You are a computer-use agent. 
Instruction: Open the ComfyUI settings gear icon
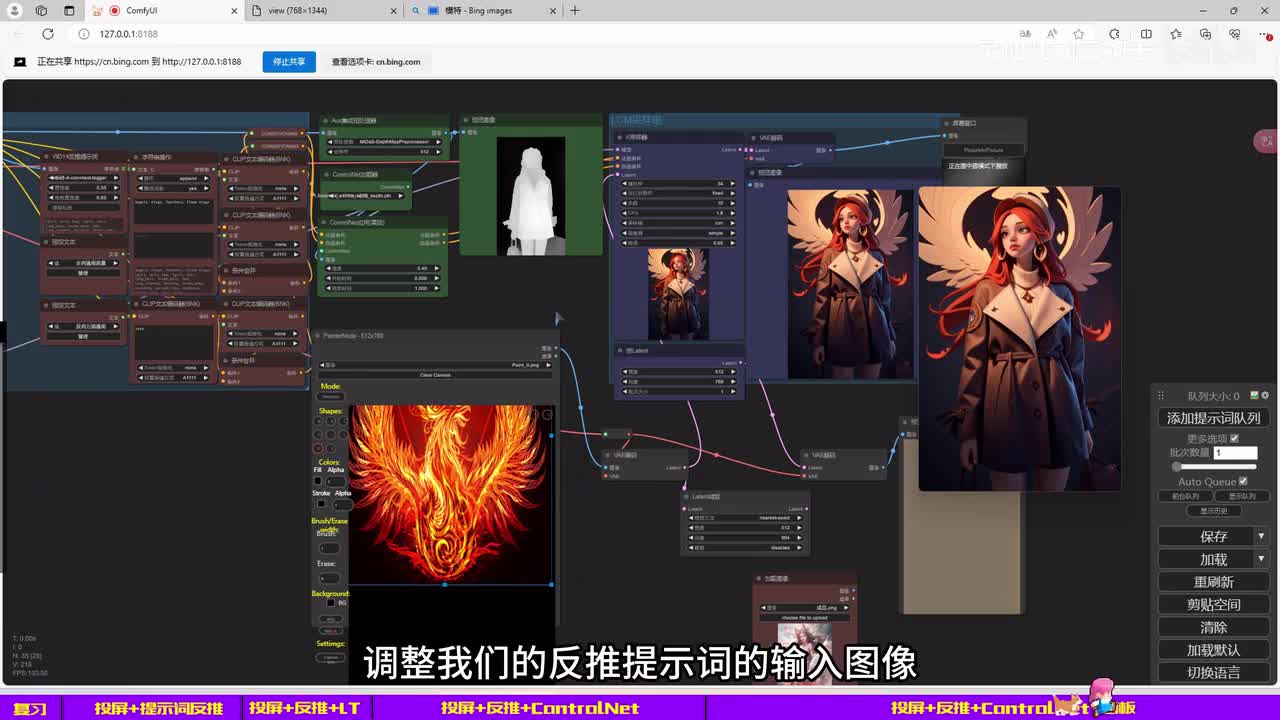(1265, 396)
